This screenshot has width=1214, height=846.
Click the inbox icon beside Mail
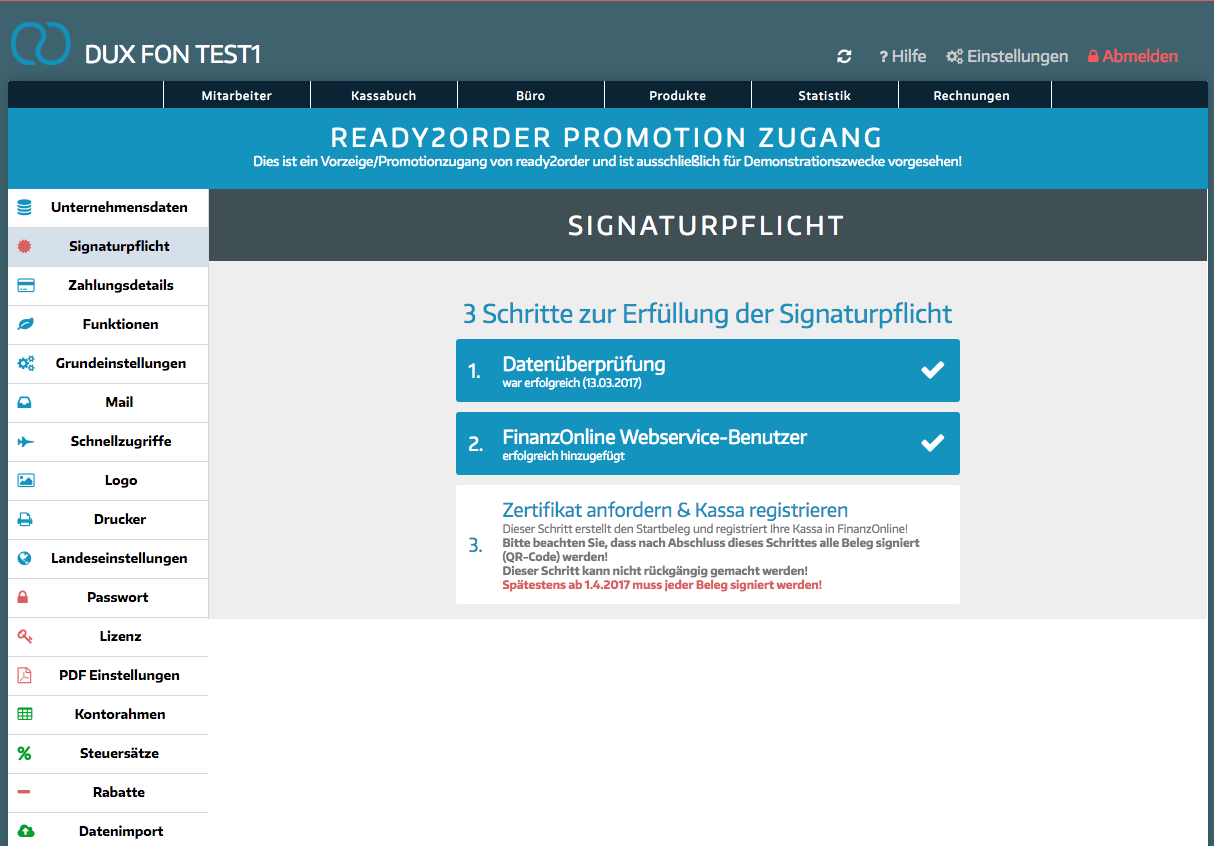point(25,403)
